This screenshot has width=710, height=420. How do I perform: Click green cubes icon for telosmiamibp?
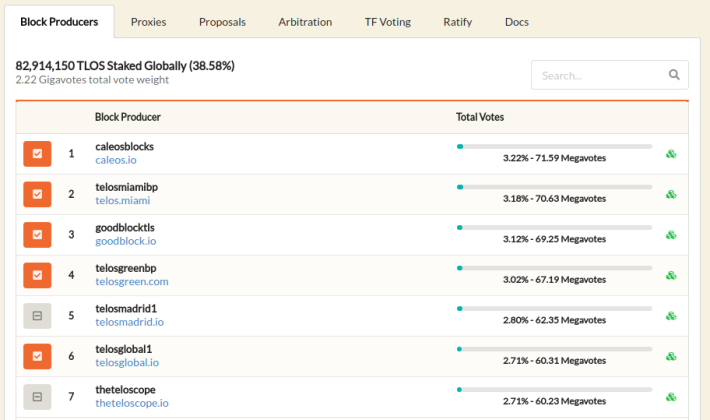click(x=671, y=194)
